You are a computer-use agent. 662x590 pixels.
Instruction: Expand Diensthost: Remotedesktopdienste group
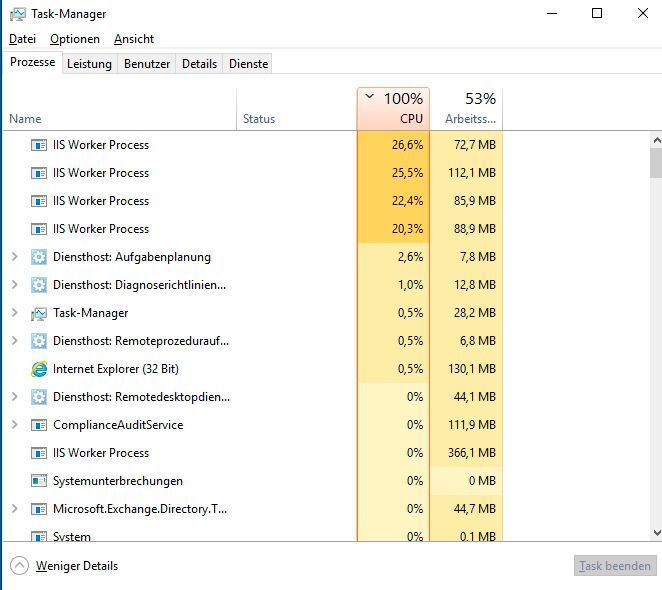click(x=14, y=397)
